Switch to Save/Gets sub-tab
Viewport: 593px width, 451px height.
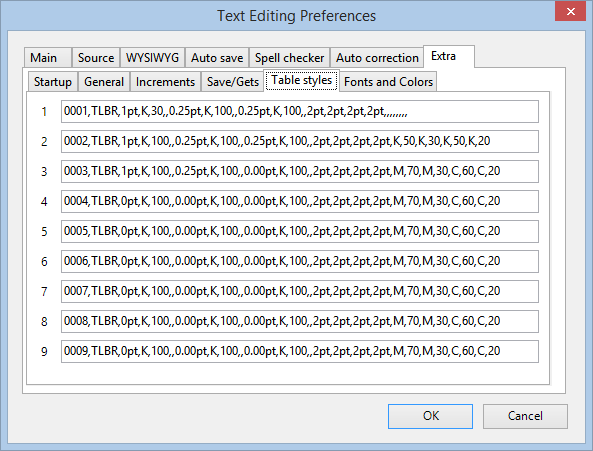[233, 82]
